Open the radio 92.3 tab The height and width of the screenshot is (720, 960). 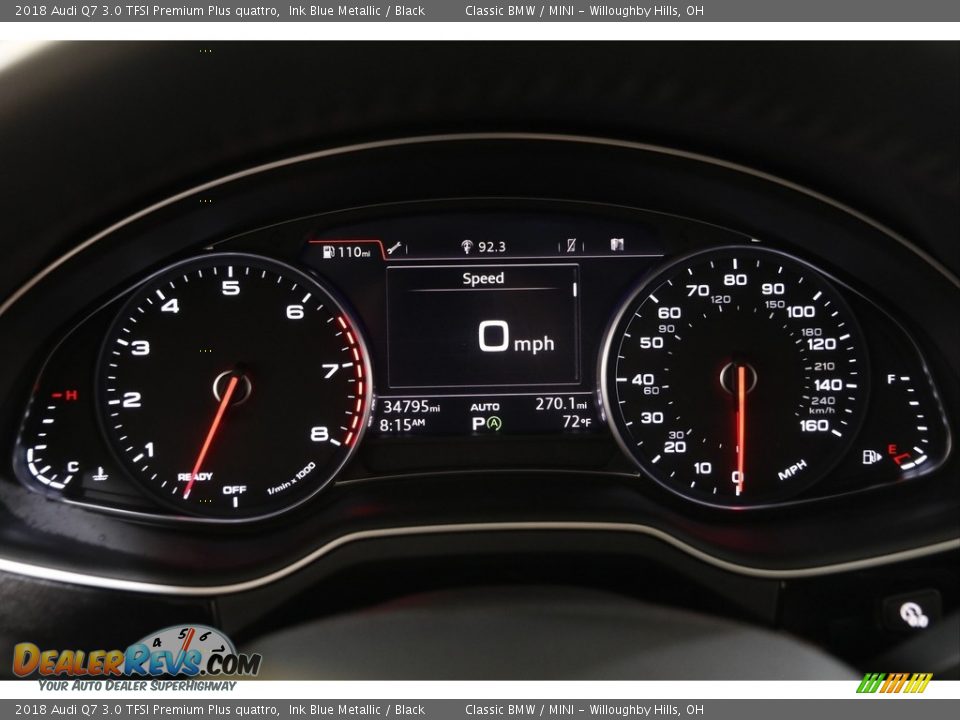[484, 247]
